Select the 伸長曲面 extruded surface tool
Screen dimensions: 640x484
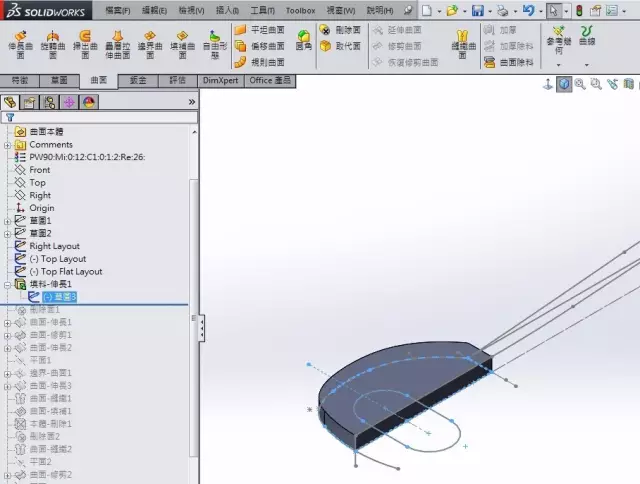pos(20,44)
